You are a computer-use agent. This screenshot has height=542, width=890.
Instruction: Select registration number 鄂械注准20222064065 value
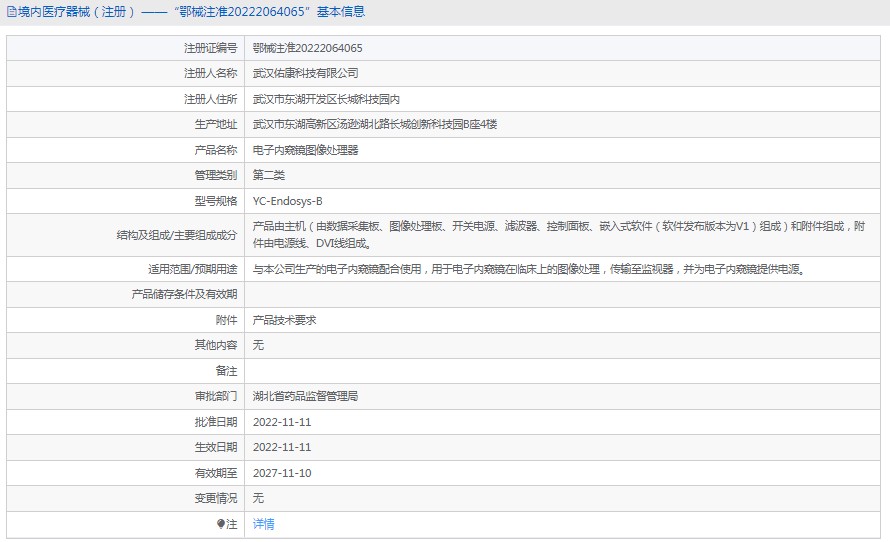pyautogui.click(x=307, y=48)
